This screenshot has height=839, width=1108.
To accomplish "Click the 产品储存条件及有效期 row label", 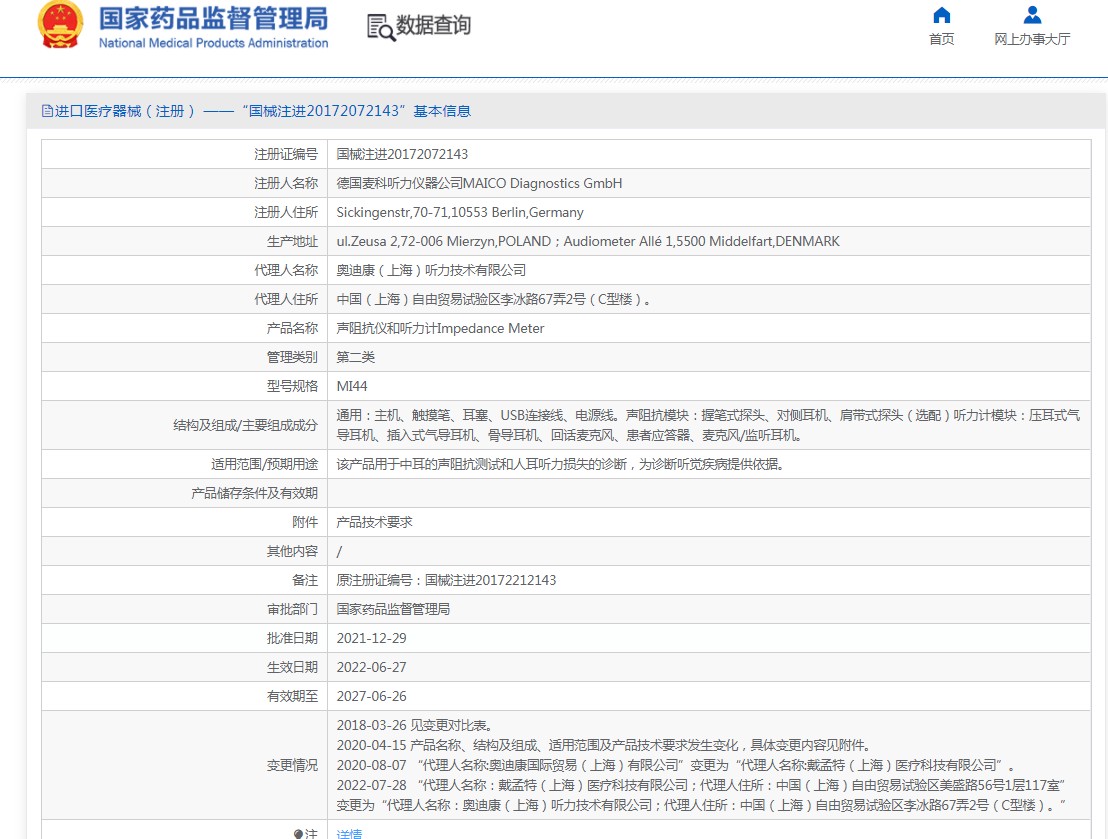I will (x=254, y=493).
